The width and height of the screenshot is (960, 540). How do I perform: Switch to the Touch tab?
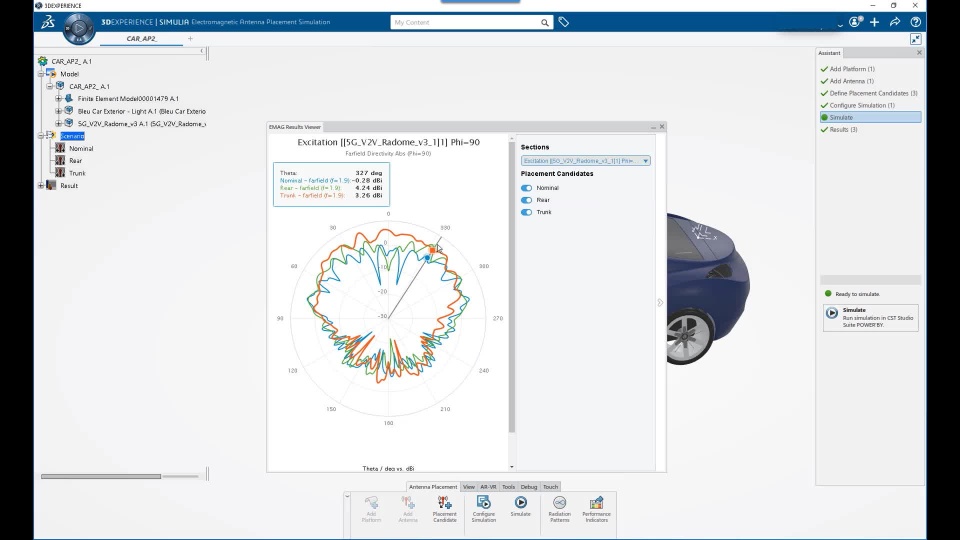pos(550,487)
